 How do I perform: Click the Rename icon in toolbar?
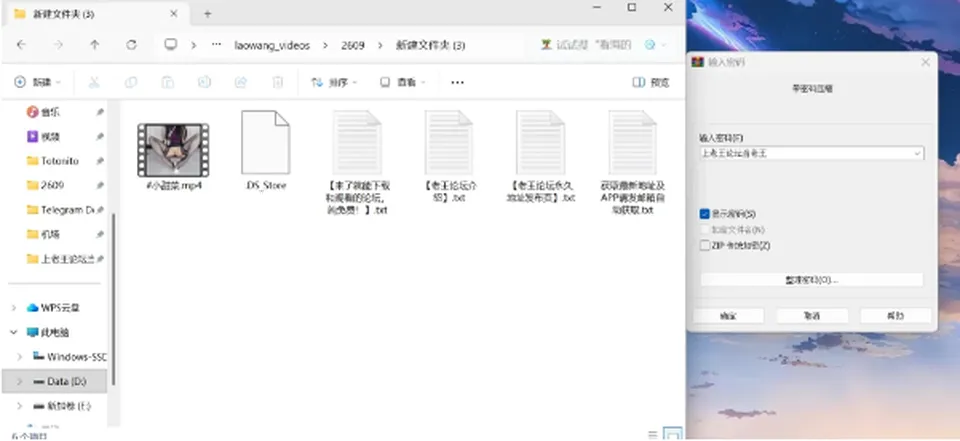[204, 82]
